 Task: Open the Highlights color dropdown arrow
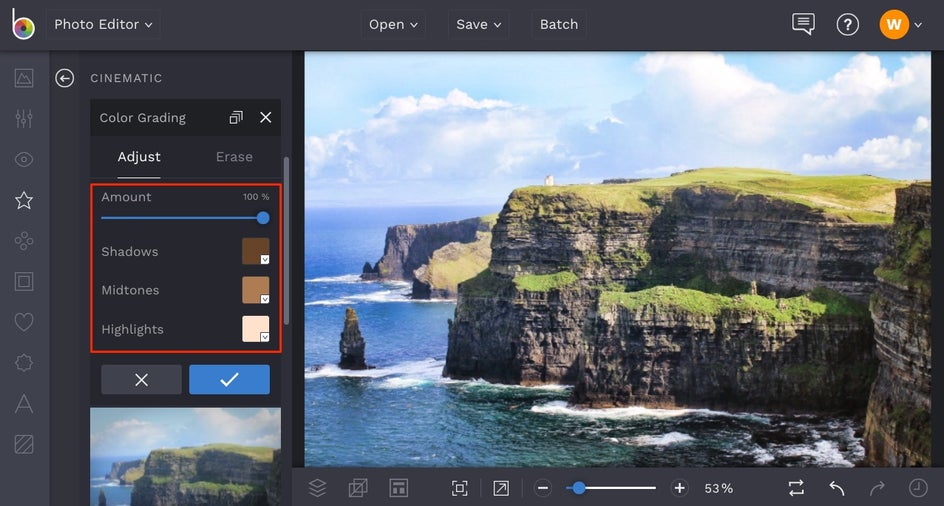tap(264, 337)
